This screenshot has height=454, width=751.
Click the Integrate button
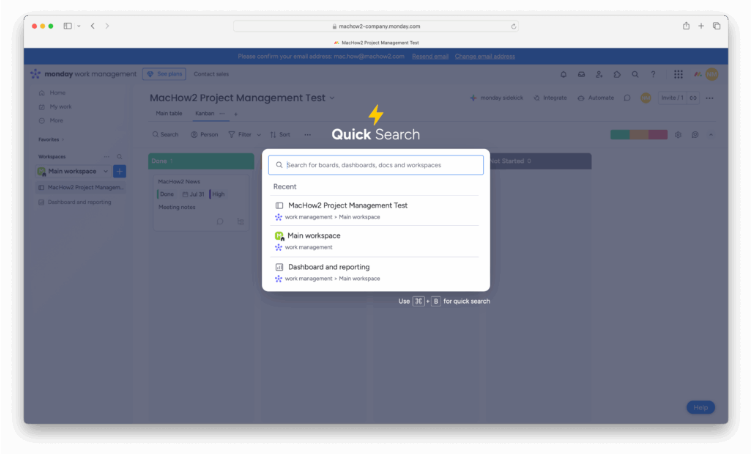pyautogui.click(x=550, y=98)
